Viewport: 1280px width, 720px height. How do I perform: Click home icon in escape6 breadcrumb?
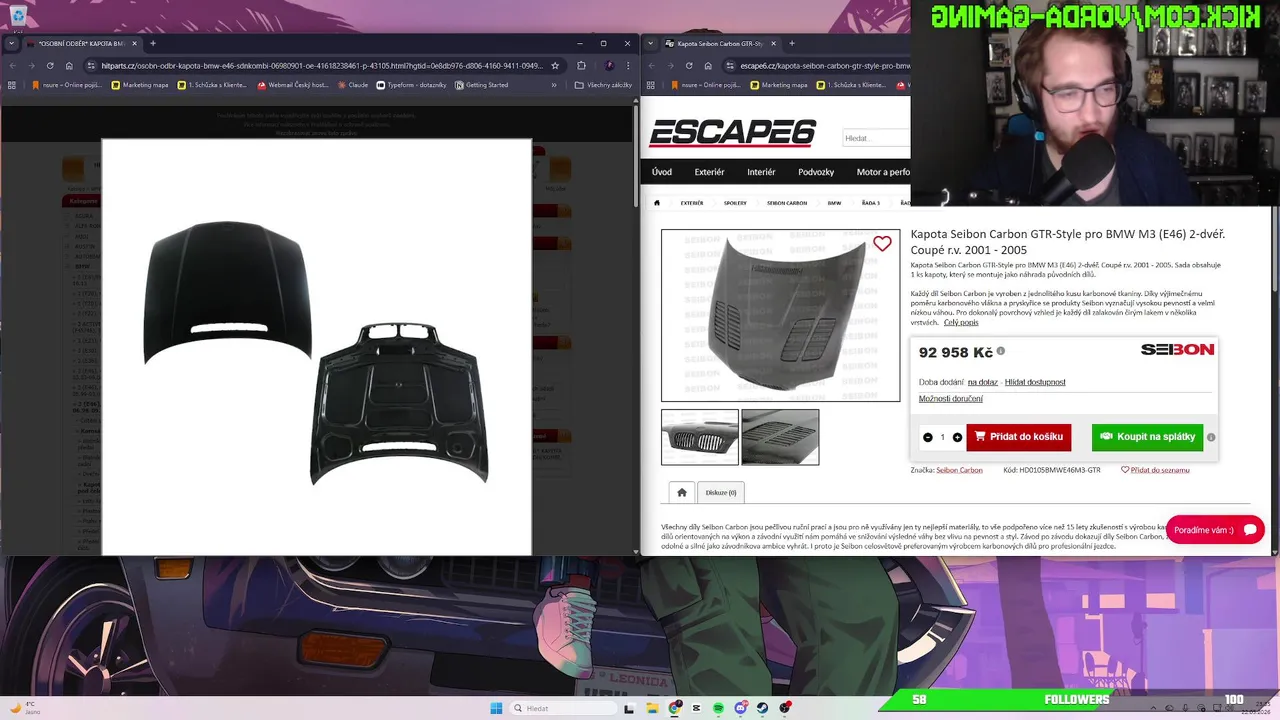[657, 203]
